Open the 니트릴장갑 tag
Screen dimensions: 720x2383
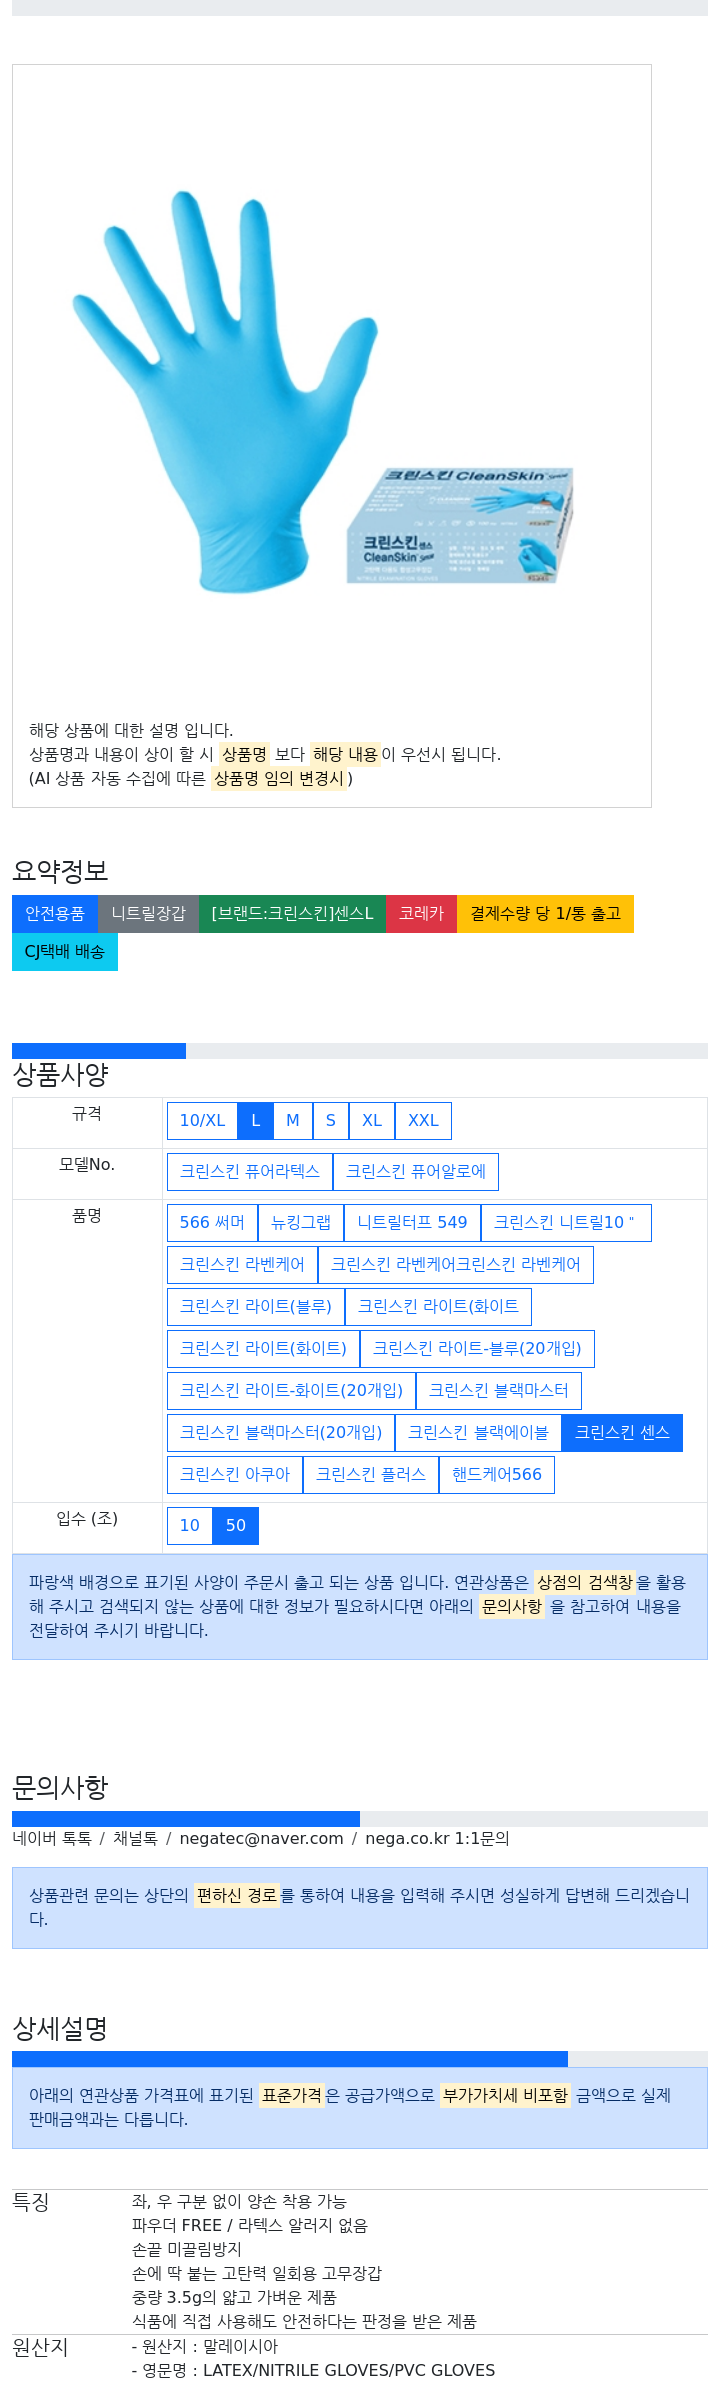pyautogui.click(x=148, y=914)
